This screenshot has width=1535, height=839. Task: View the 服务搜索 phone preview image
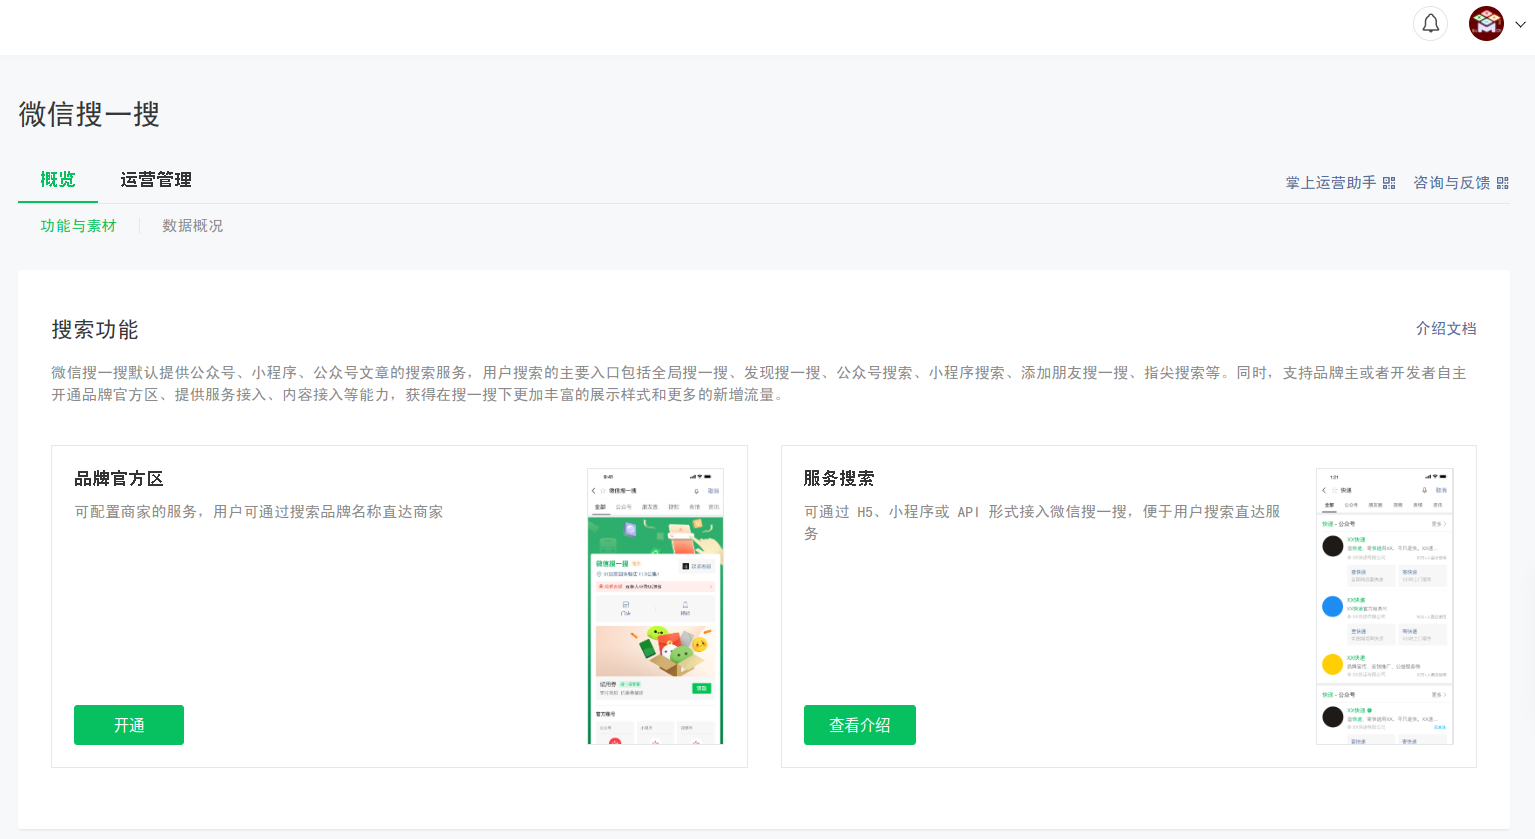point(1385,606)
